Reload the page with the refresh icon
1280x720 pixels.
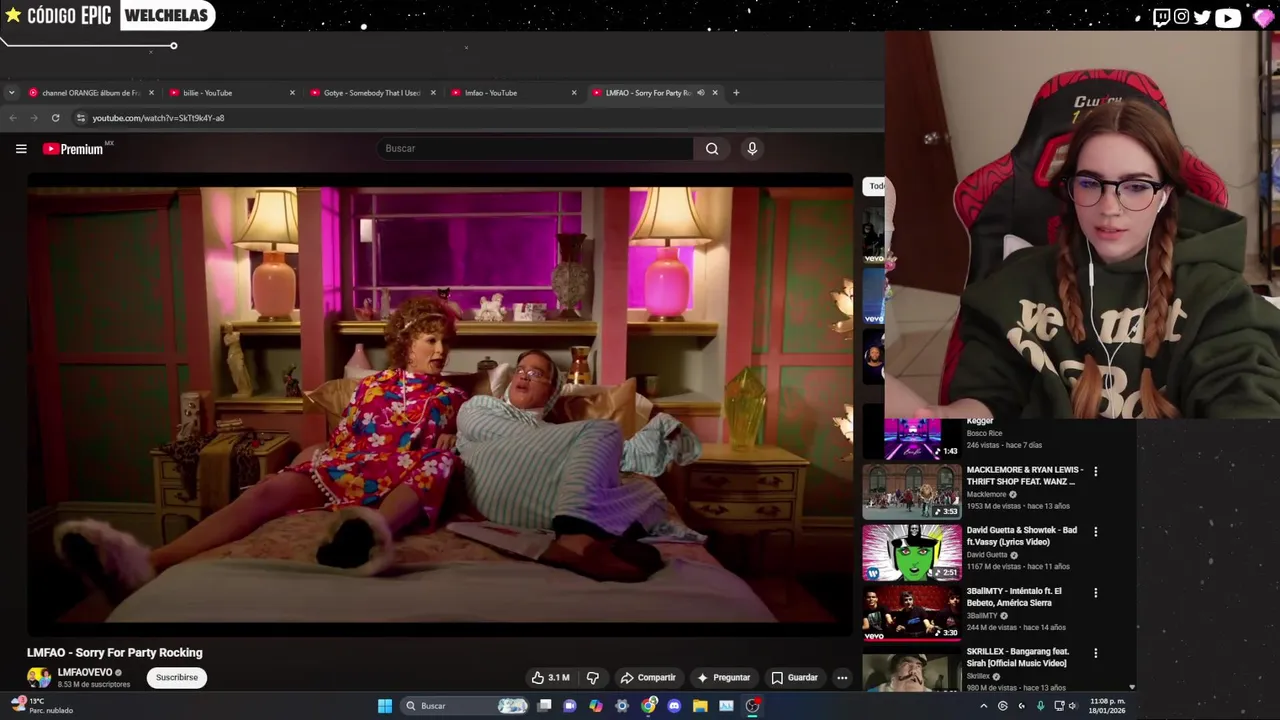click(55, 118)
